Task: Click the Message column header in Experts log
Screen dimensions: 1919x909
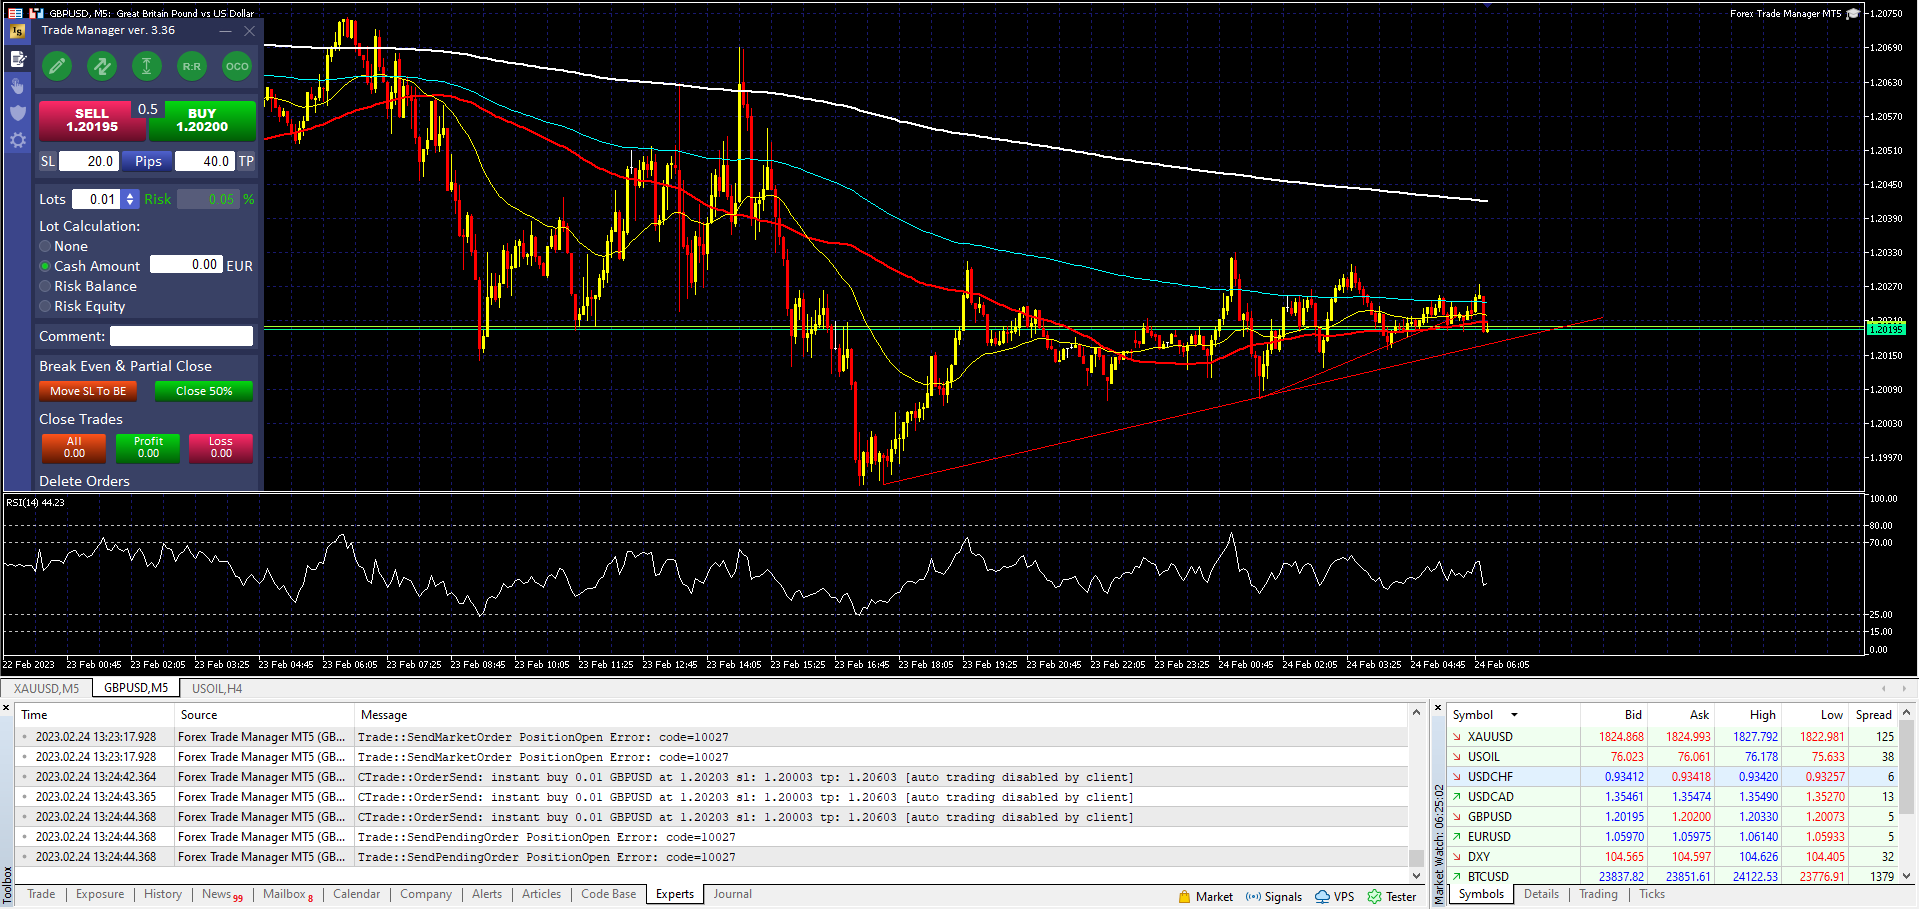Action: 881,715
